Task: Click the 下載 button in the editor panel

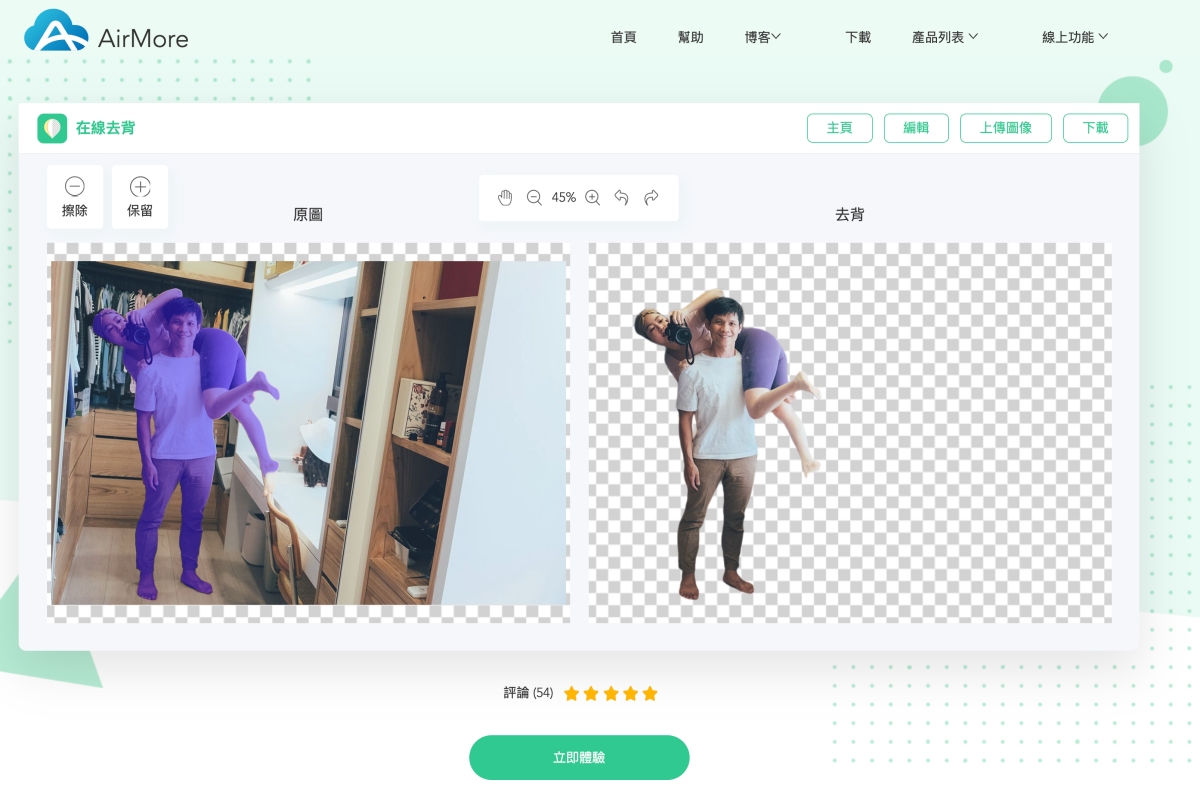Action: 1095,128
